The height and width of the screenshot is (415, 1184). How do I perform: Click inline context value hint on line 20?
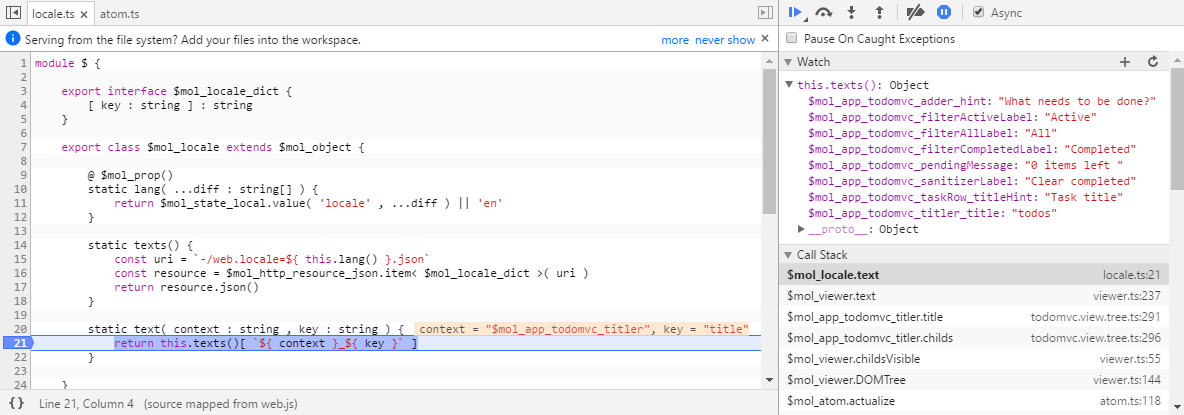(582, 329)
